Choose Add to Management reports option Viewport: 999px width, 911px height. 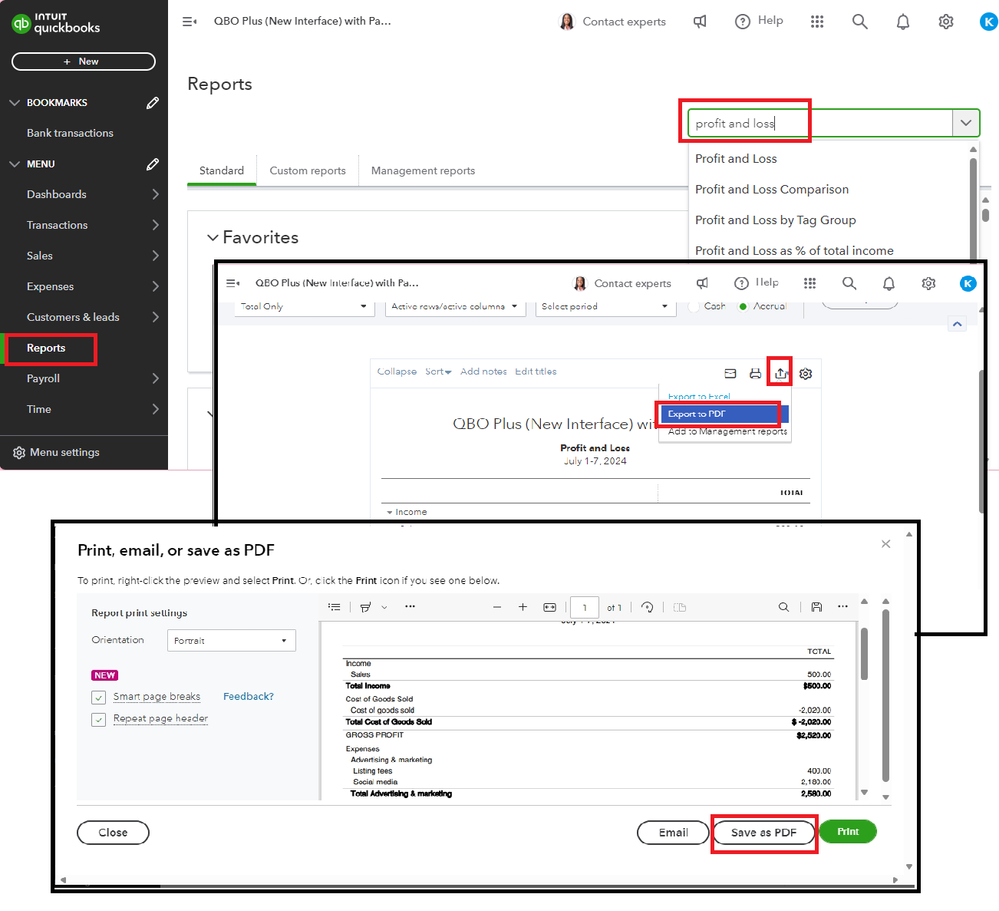pos(727,431)
